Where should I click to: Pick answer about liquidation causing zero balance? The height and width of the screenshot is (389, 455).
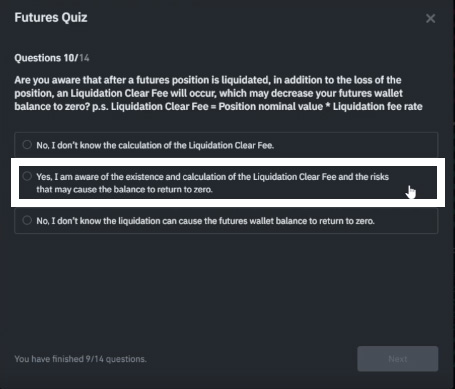point(205,221)
